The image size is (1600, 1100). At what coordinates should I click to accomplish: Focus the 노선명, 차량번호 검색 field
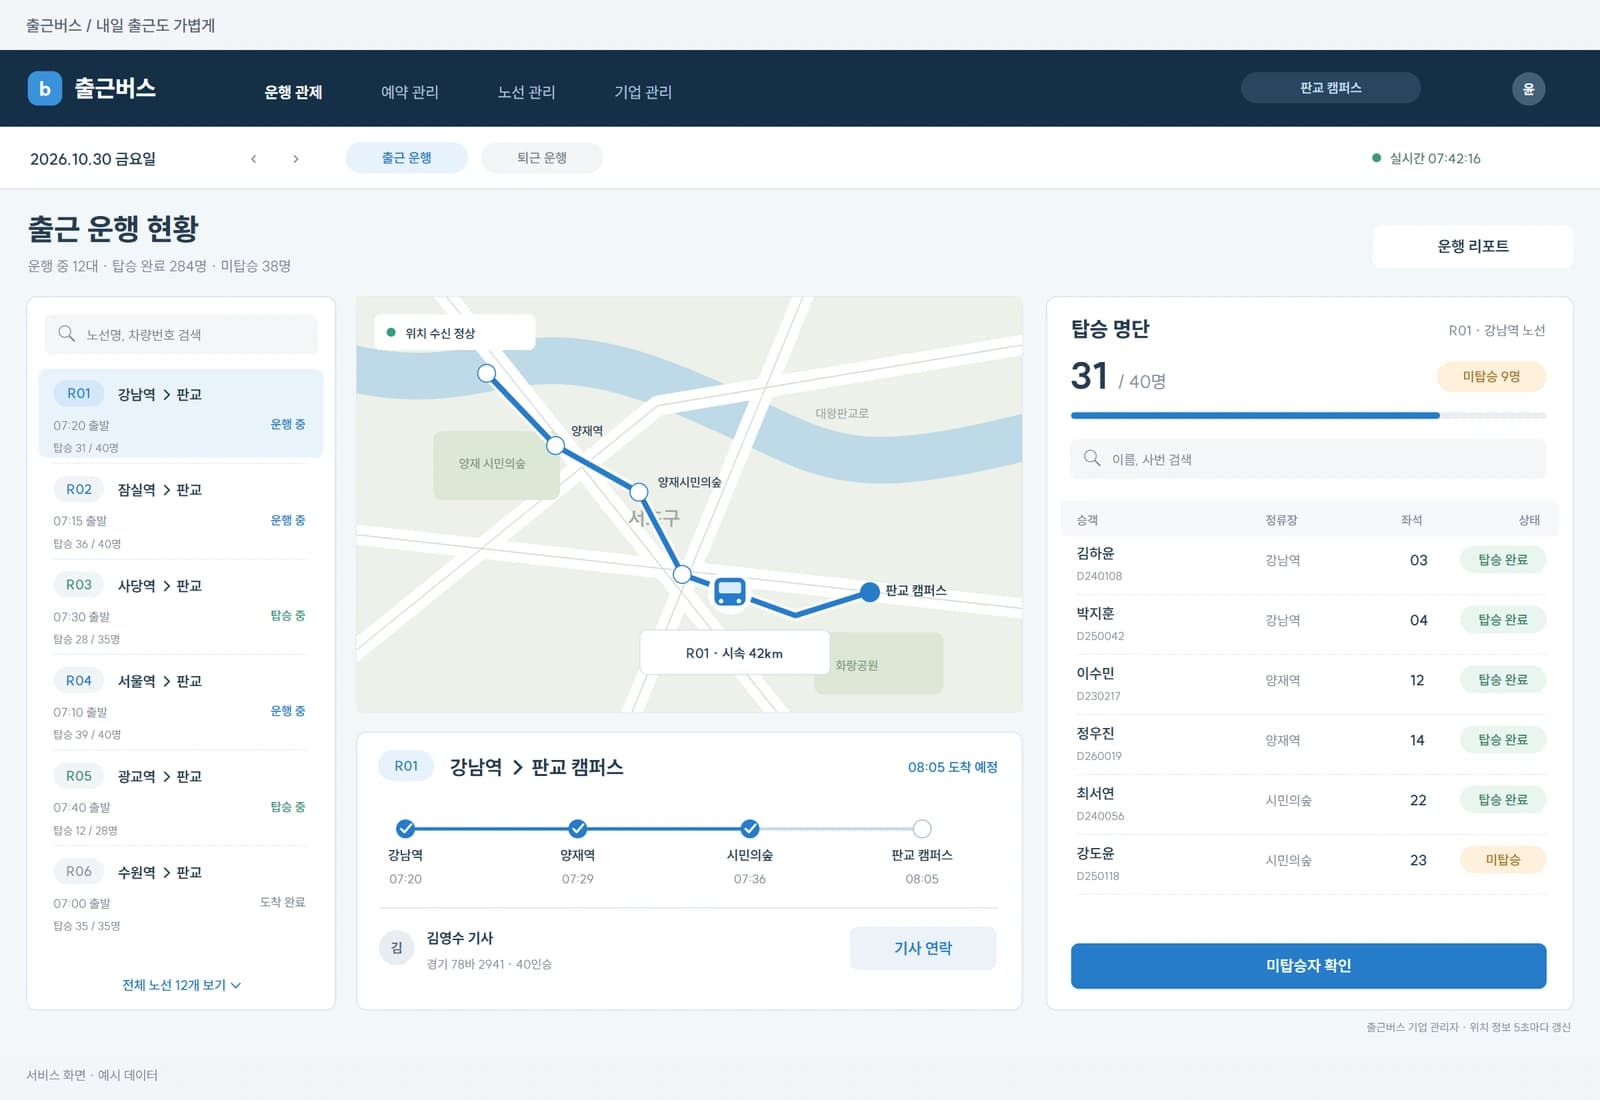(x=181, y=334)
